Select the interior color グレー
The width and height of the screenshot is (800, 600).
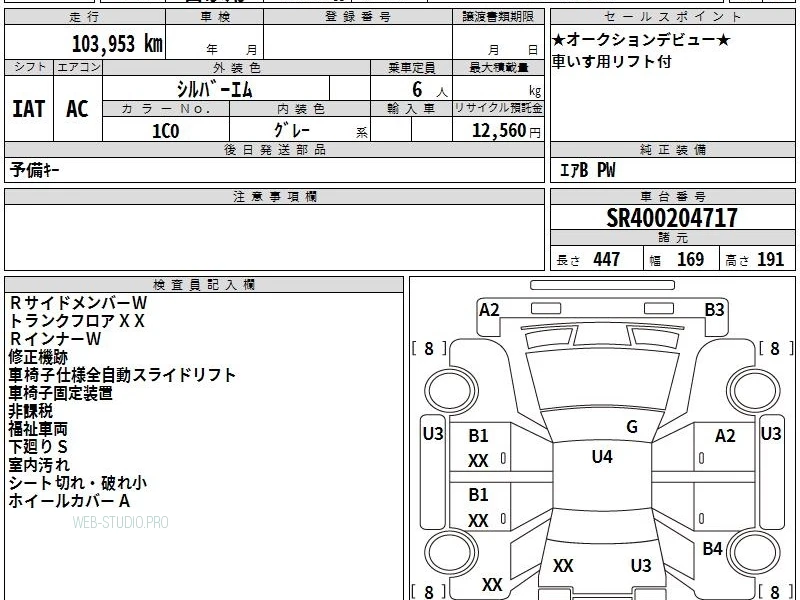[291, 130]
